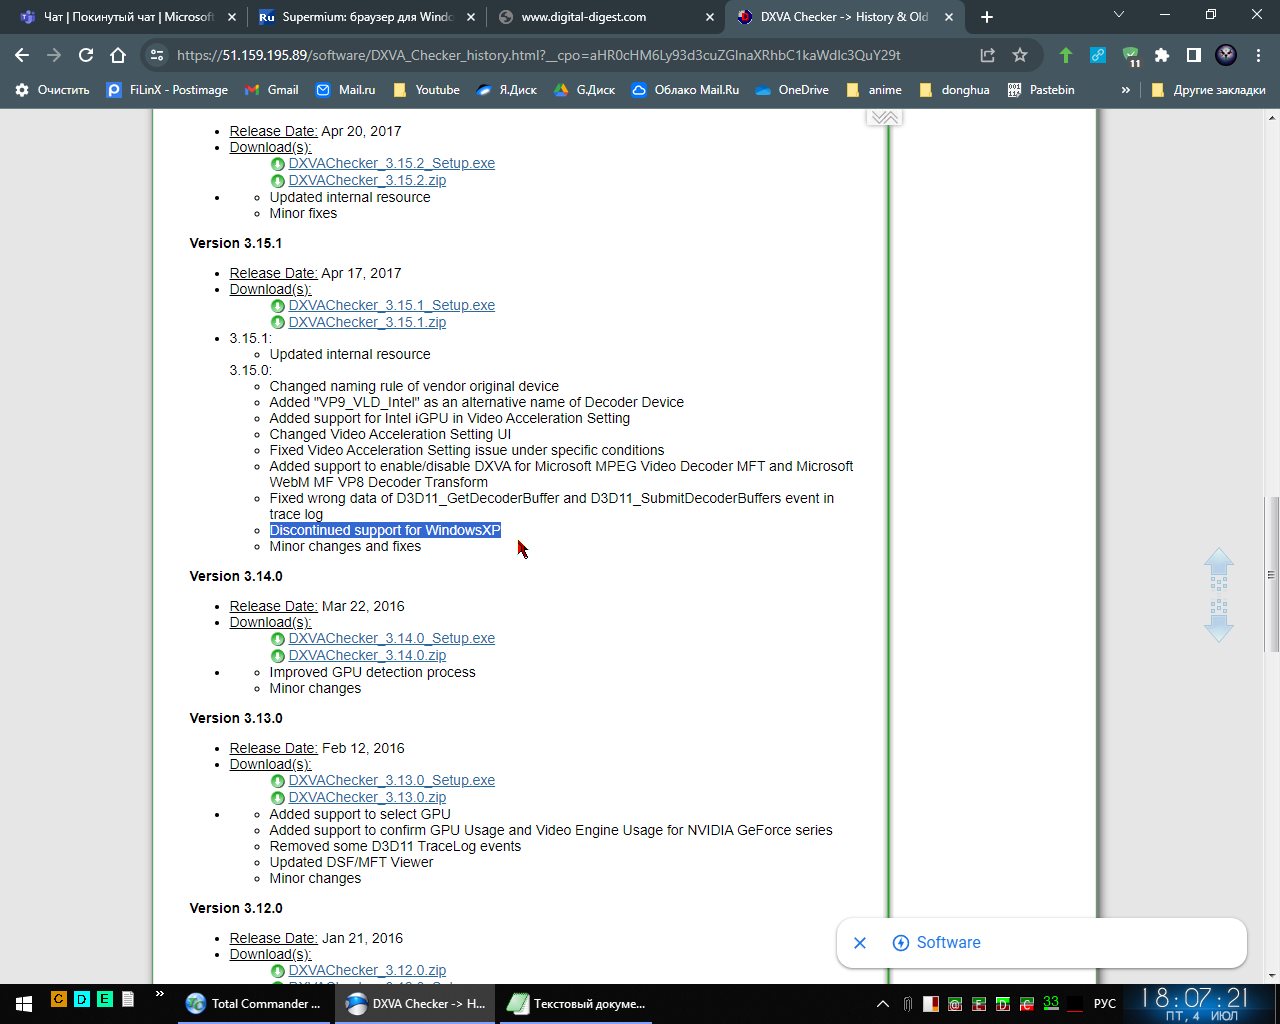1280x1024 pixels.
Task: Open the Я.Диск bookmark
Action: 507,90
